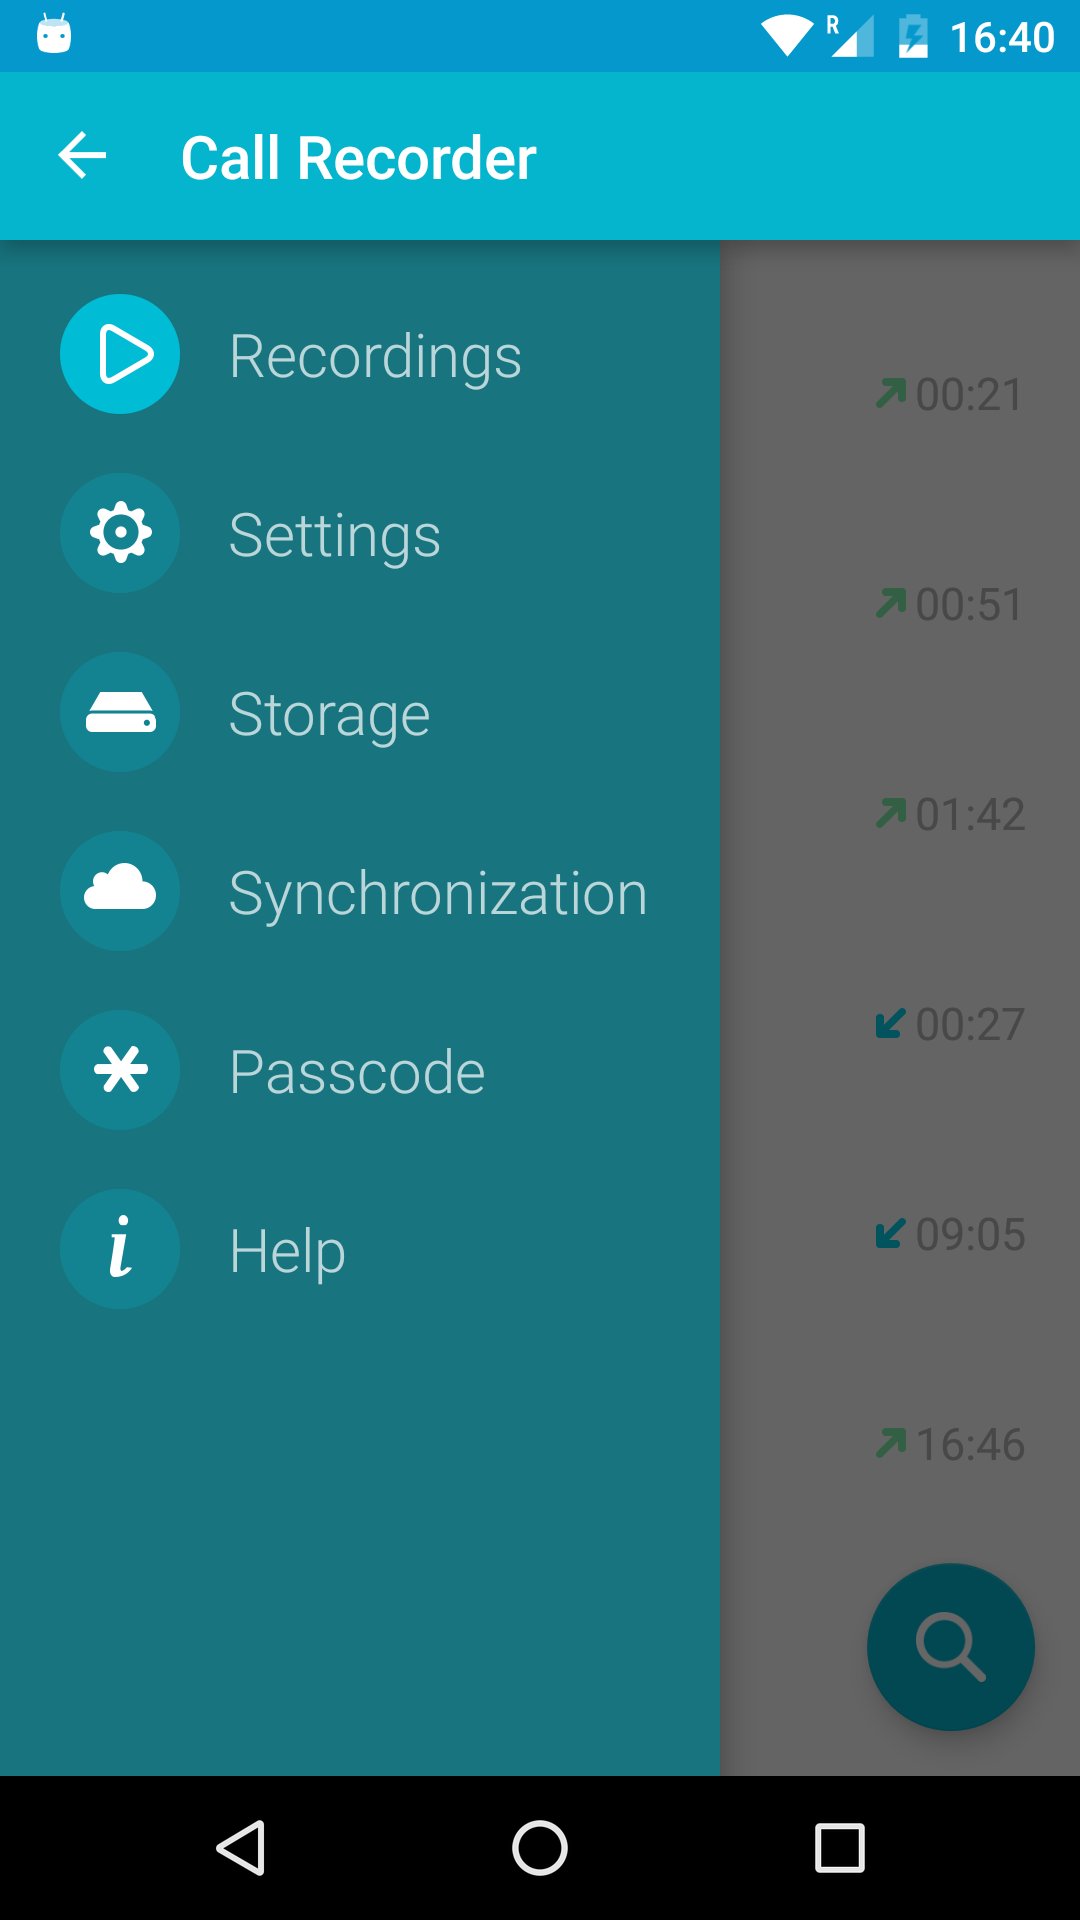Open the incoming 09:05 recording
Viewport: 1080px width, 1920px height.
(x=950, y=1234)
